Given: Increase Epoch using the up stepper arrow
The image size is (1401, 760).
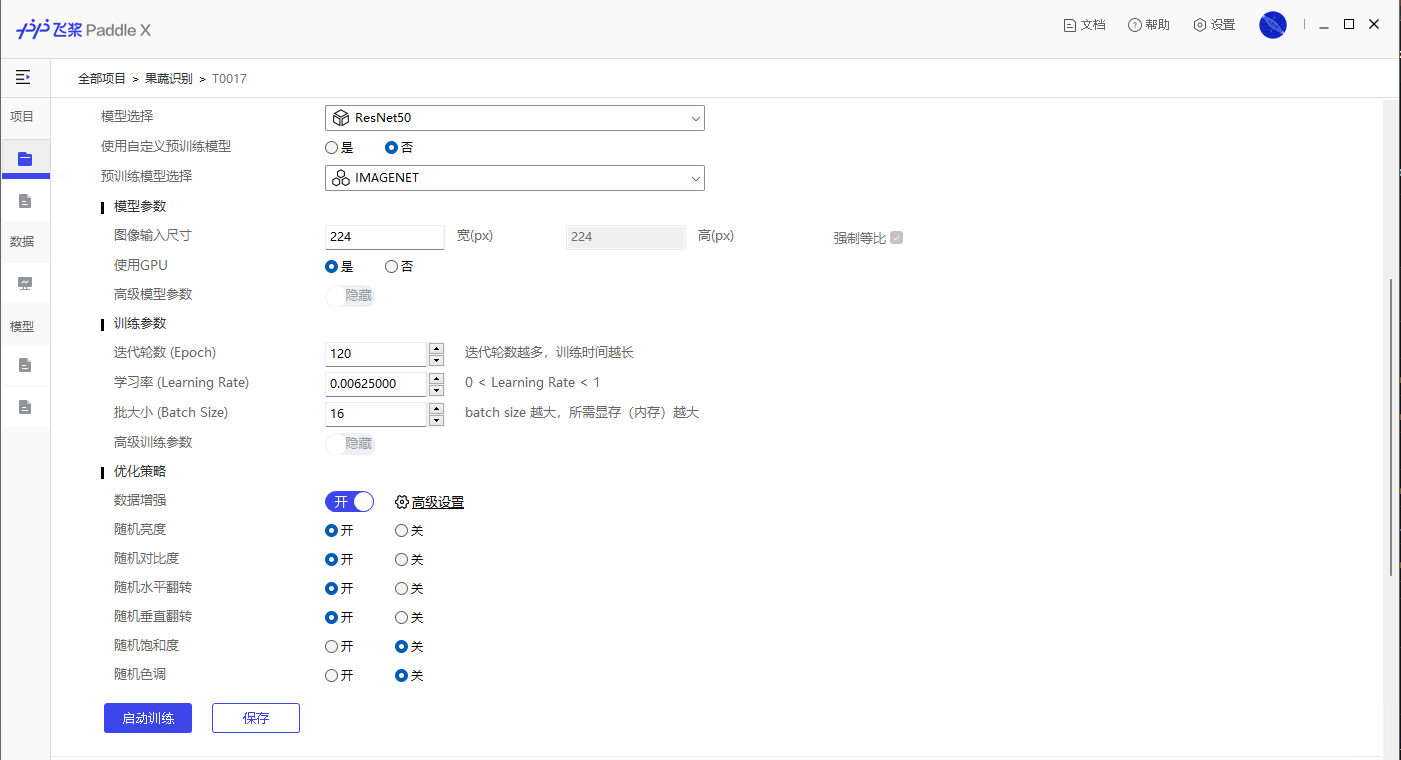Looking at the screenshot, I should click(436, 348).
